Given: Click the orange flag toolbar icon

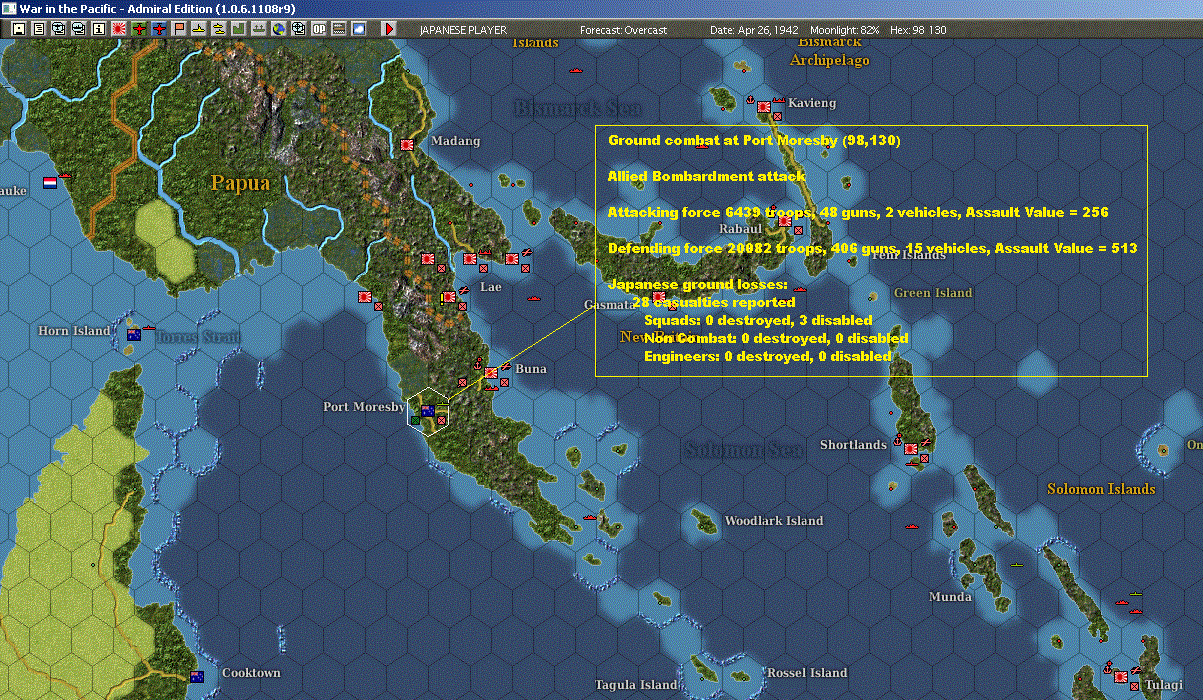Looking at the screenshot, I should click(180, 29).
